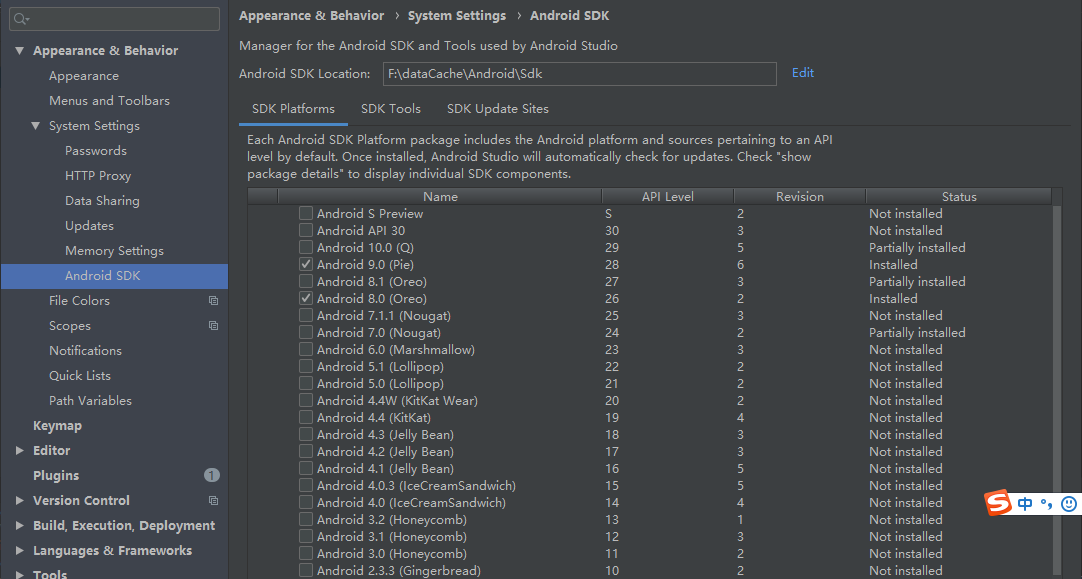Click the Android 4.0.3 (IceCreamSandwich) row name
This screenshot has height=579, width=1082.
pos(416,486)
